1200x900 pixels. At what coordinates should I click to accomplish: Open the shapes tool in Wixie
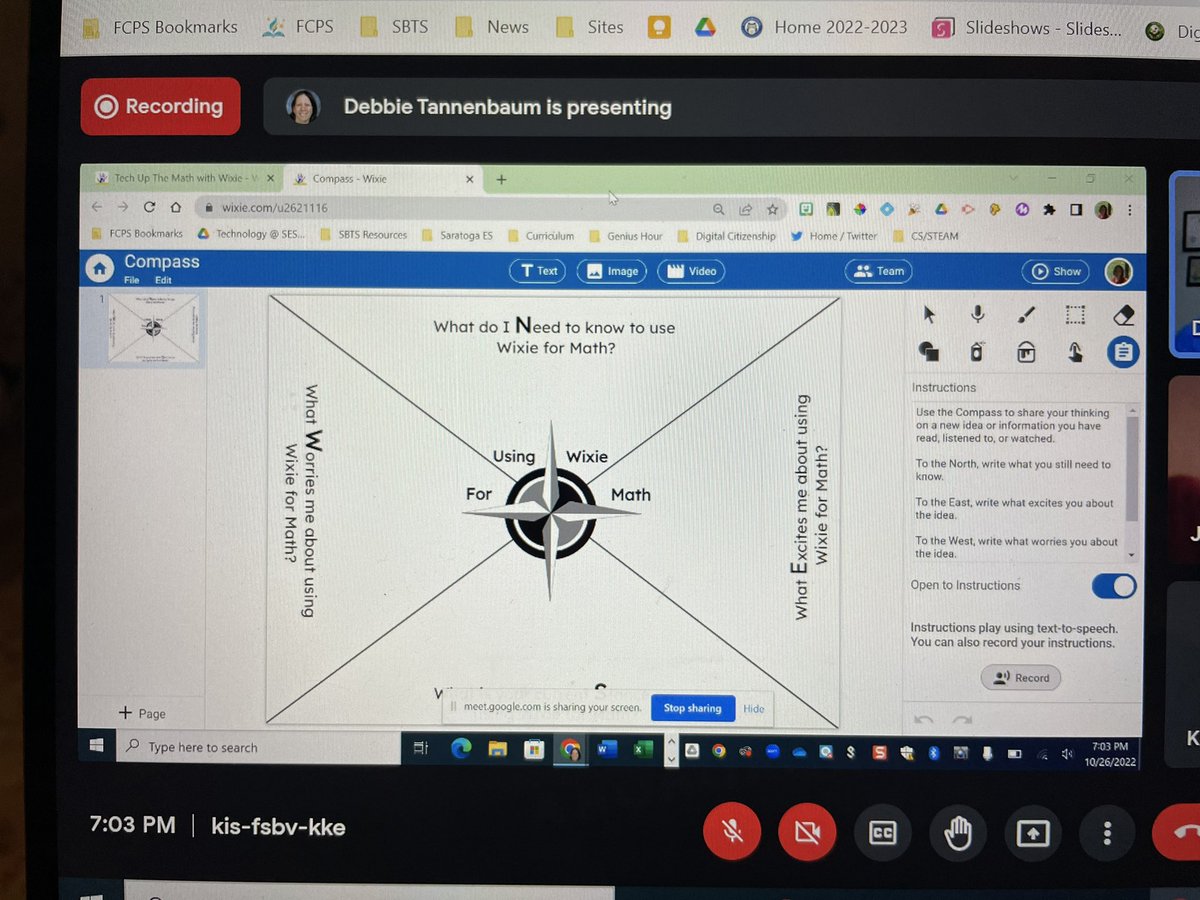(x=928, y=351)
